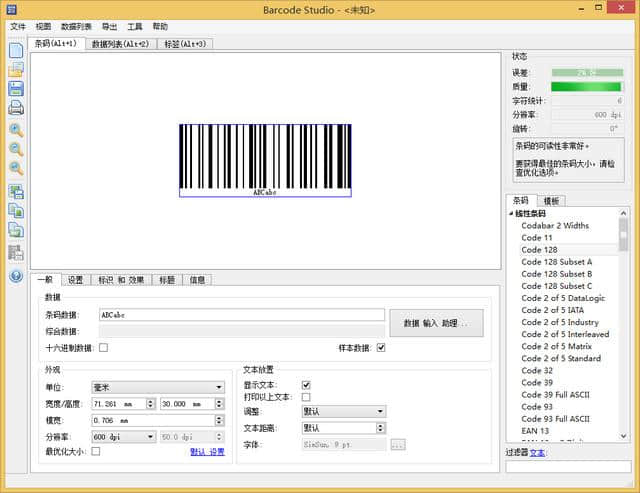Enable the 十六进制数据 checkbox
The height and width of the screenshot is (493, 640).
tap(103, 348)
